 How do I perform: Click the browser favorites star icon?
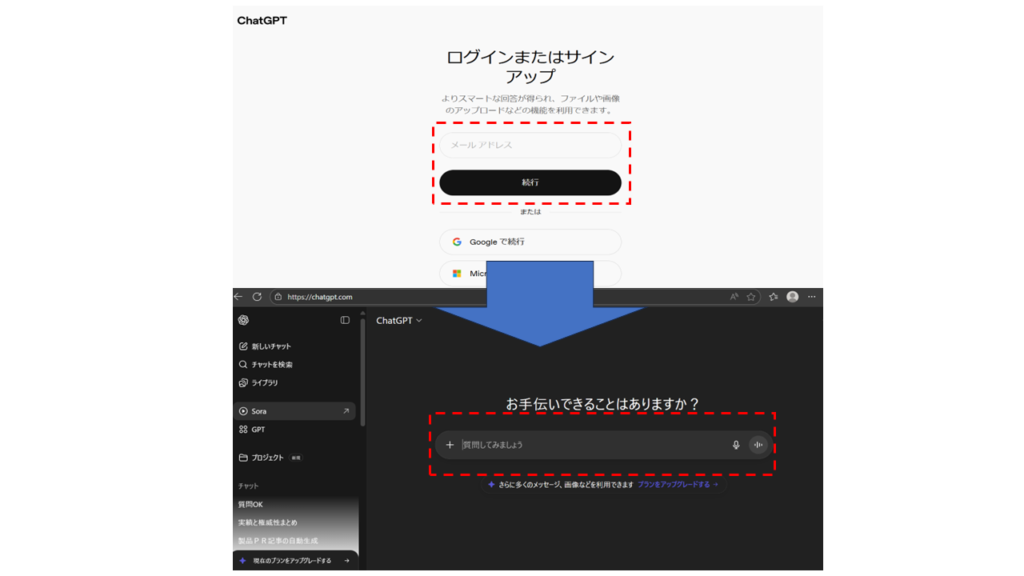point(751,297)
